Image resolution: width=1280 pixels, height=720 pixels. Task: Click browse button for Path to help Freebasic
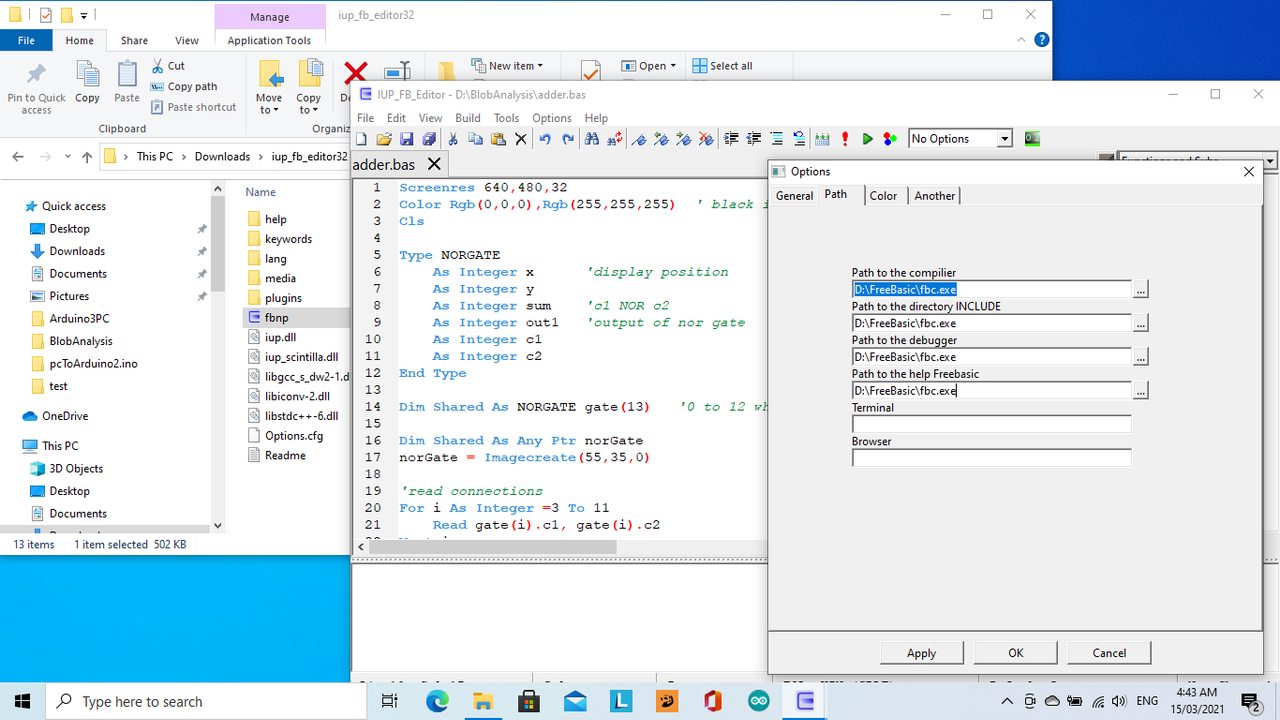click(x=1141, y=390)
